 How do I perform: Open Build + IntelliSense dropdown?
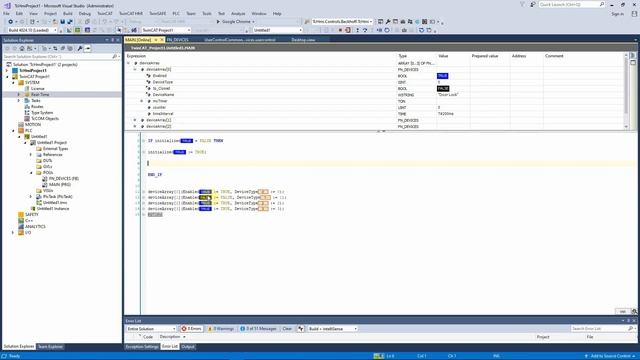[x=332, y=329]
